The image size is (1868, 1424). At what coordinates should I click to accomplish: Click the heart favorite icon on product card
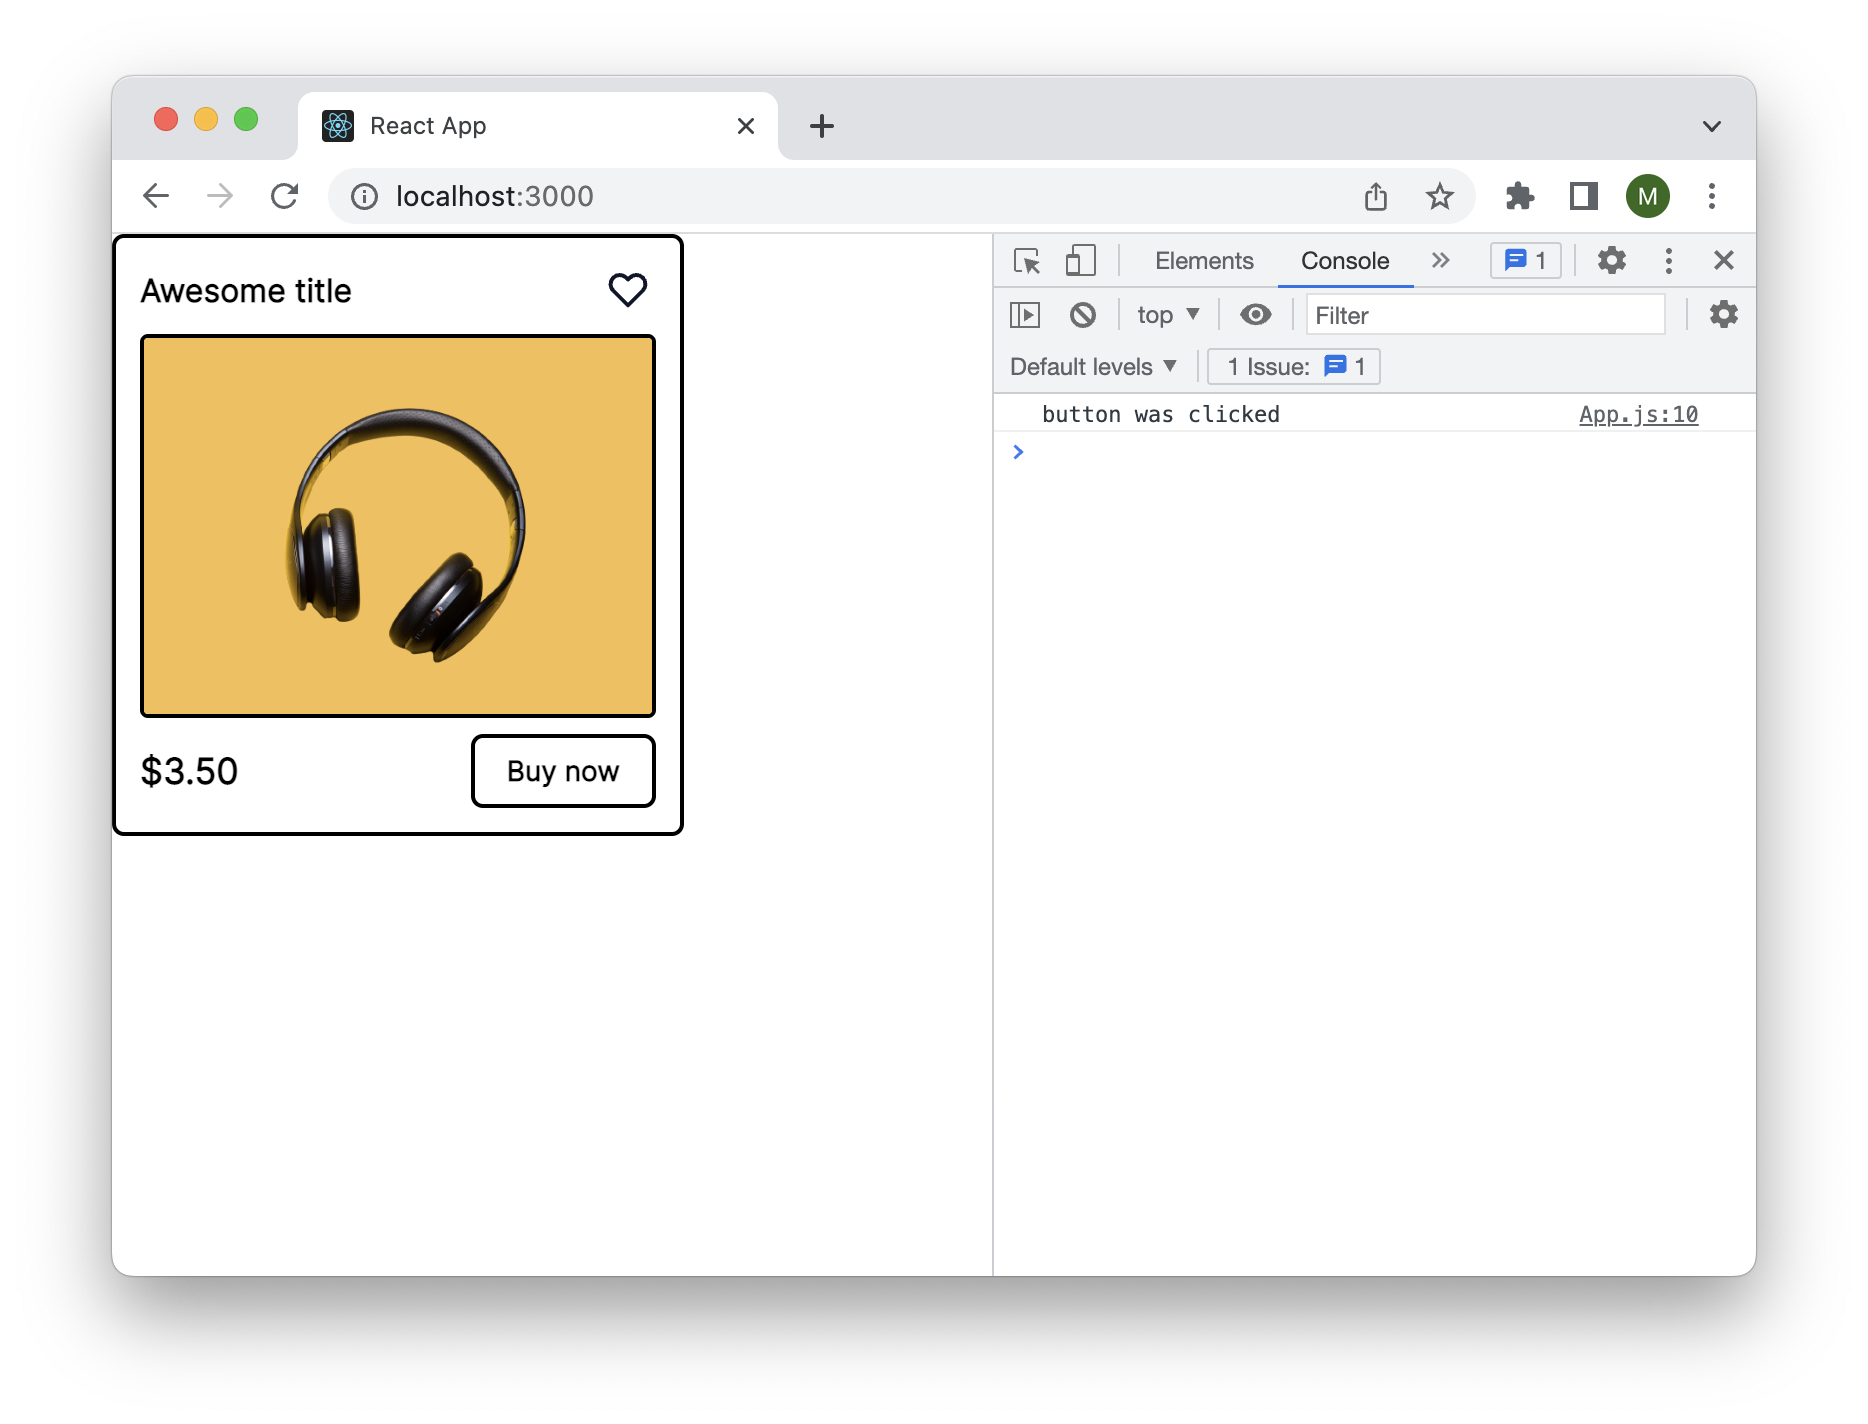click(628, 290)
